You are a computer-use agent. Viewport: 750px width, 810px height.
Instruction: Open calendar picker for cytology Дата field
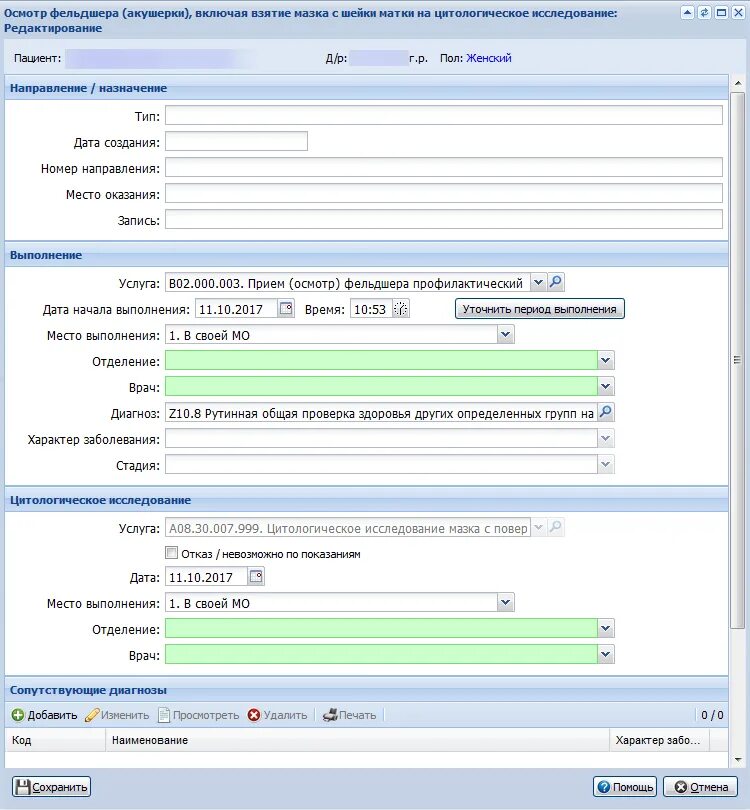click(x=256, y=577)
